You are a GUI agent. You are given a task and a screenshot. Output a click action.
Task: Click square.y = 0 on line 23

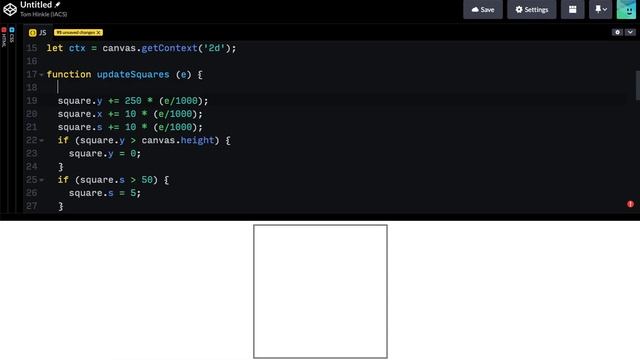click(104, 153)
